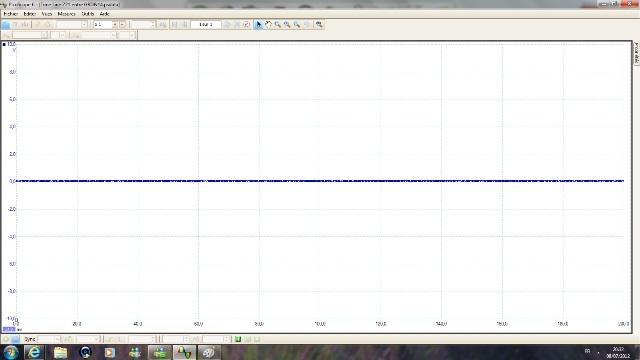Open the Fichier menu
Image resolution: width=640 pixels, height=360 pixels.
(x=11, y=14)
